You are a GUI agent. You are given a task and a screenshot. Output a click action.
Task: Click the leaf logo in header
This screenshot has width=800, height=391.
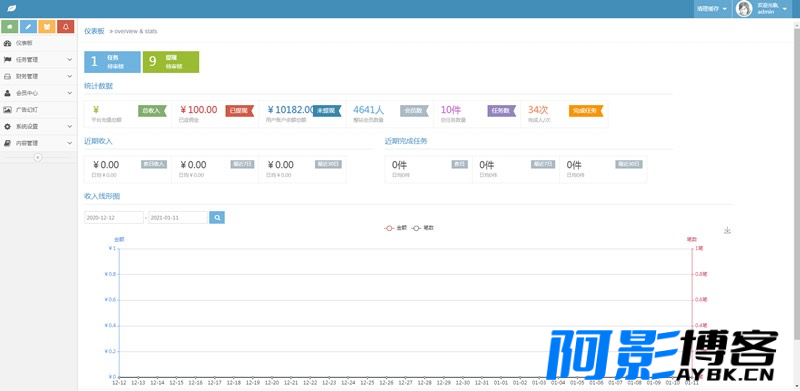10,9
